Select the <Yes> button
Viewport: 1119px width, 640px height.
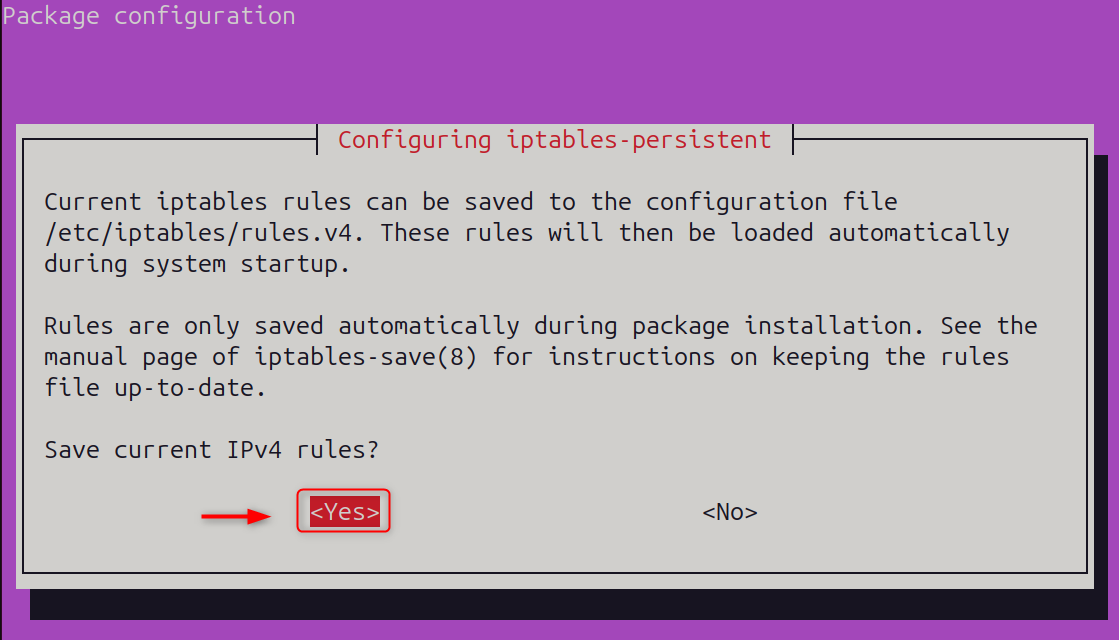[344, 512]
